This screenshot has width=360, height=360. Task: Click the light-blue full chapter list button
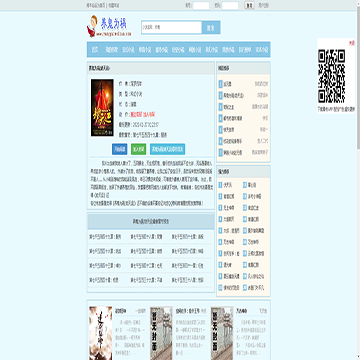click(167, 149)
